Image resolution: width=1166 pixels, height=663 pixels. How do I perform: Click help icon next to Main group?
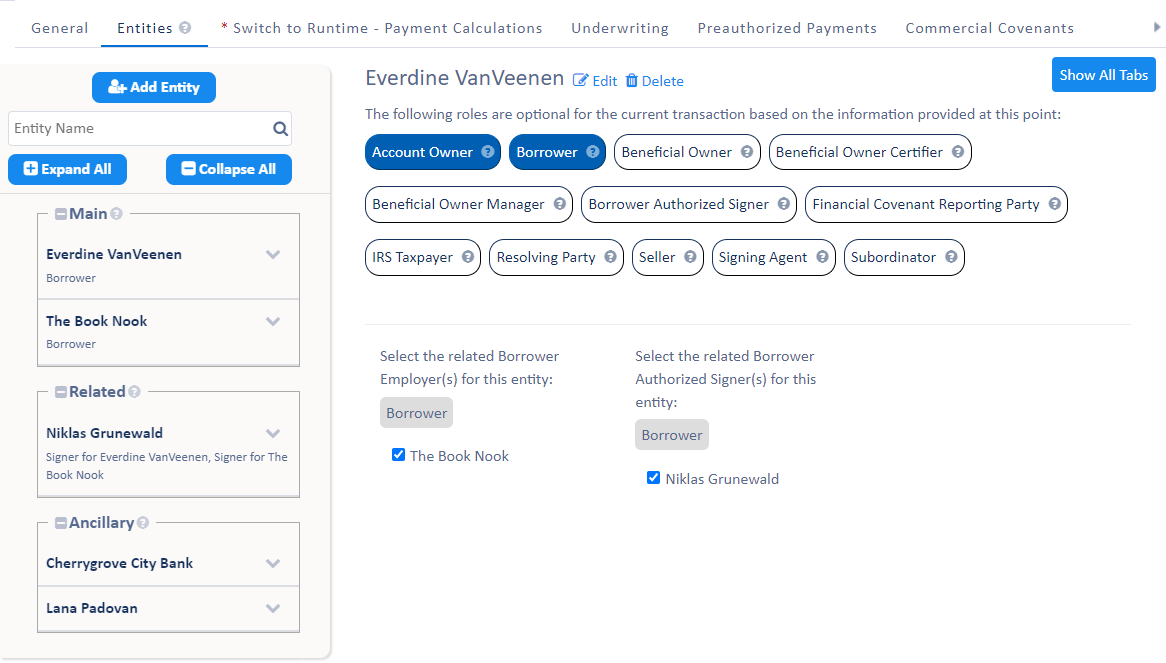116,214
